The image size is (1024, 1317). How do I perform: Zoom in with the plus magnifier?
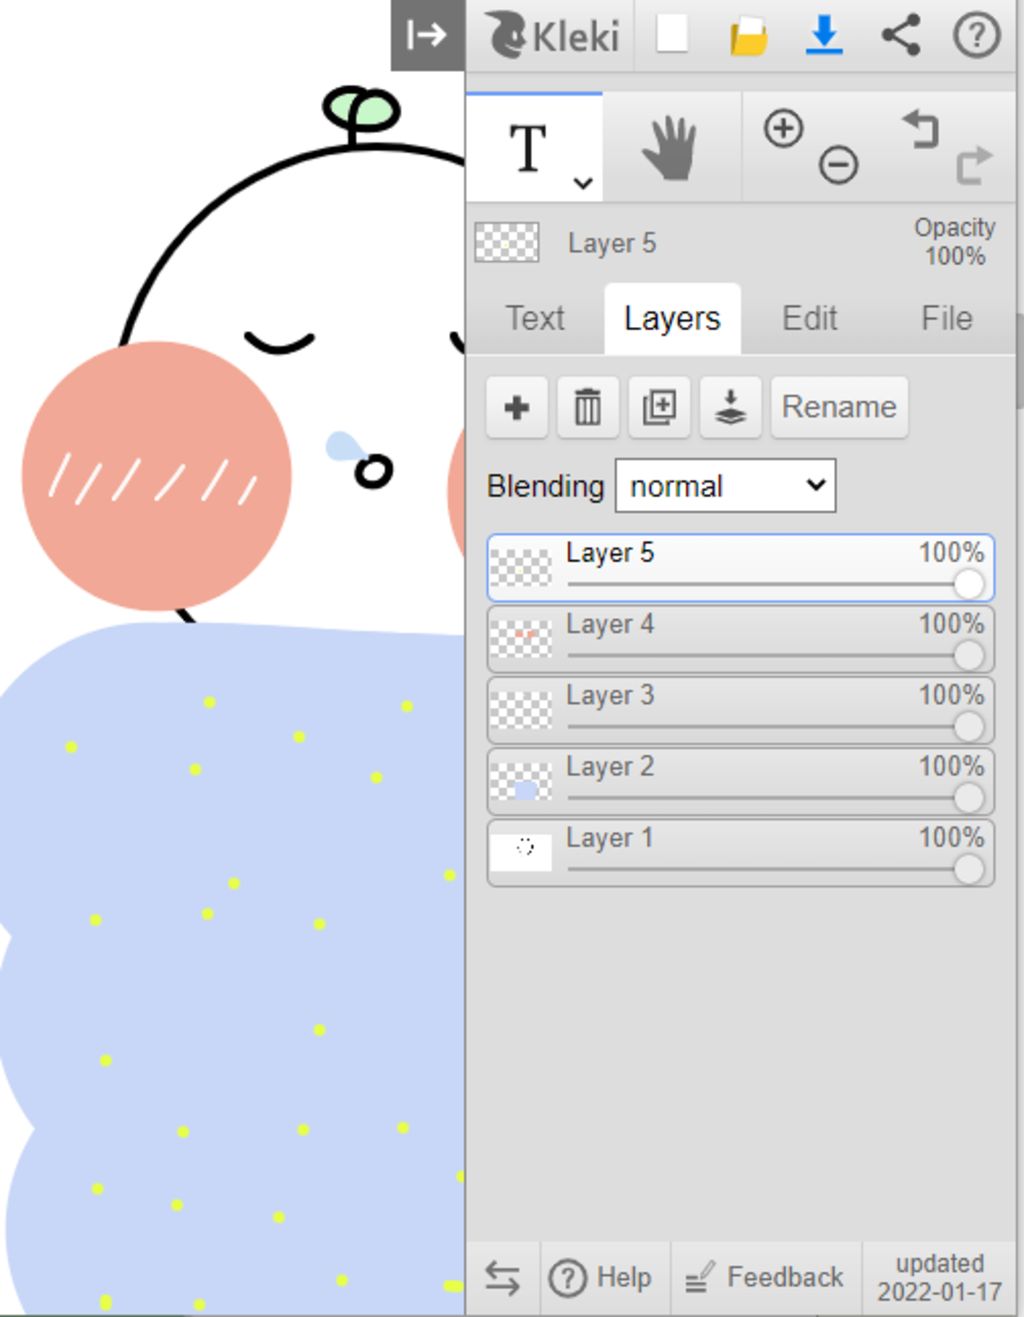784,128
